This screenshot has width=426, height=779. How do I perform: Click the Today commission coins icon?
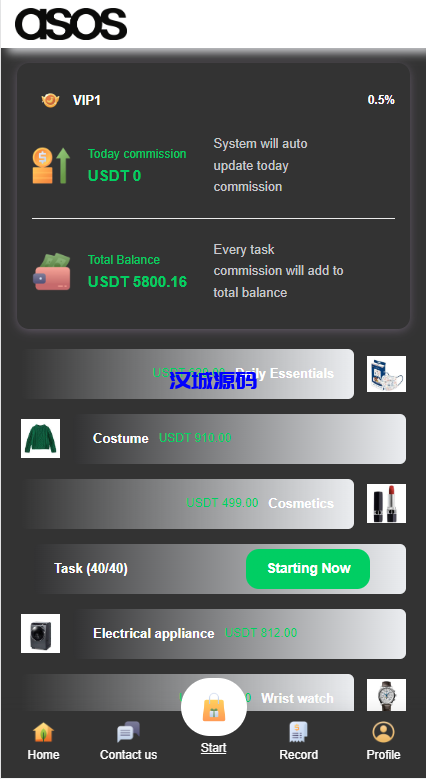click(x=51, y=166)
